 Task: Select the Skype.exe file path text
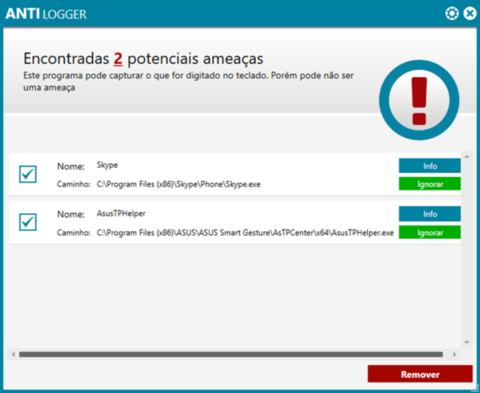pyautogui.click(x=179, y=184)
